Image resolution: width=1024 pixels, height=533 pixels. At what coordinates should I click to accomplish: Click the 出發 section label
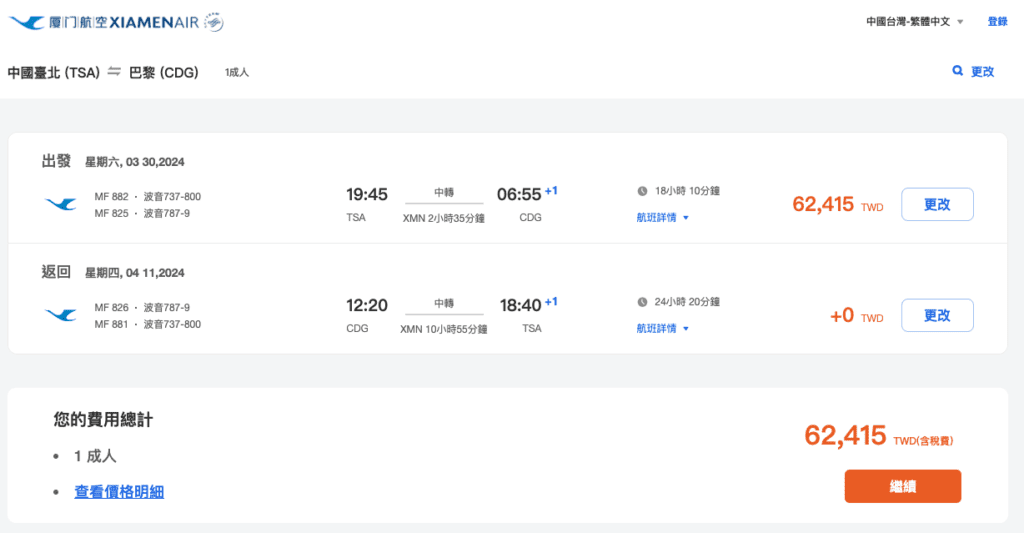(56, 161)
